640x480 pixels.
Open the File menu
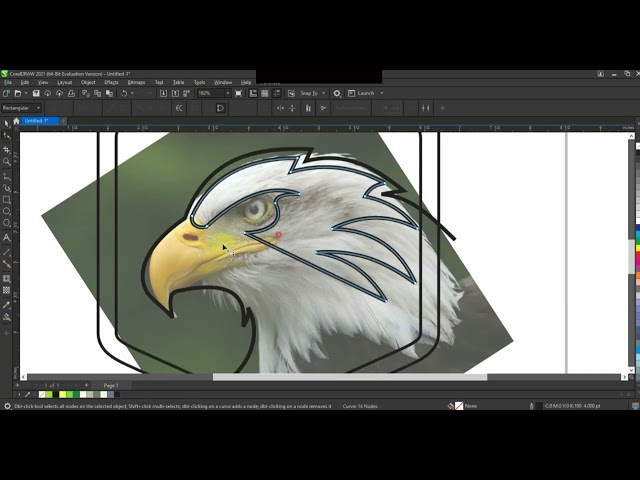(x=8, y=82)
